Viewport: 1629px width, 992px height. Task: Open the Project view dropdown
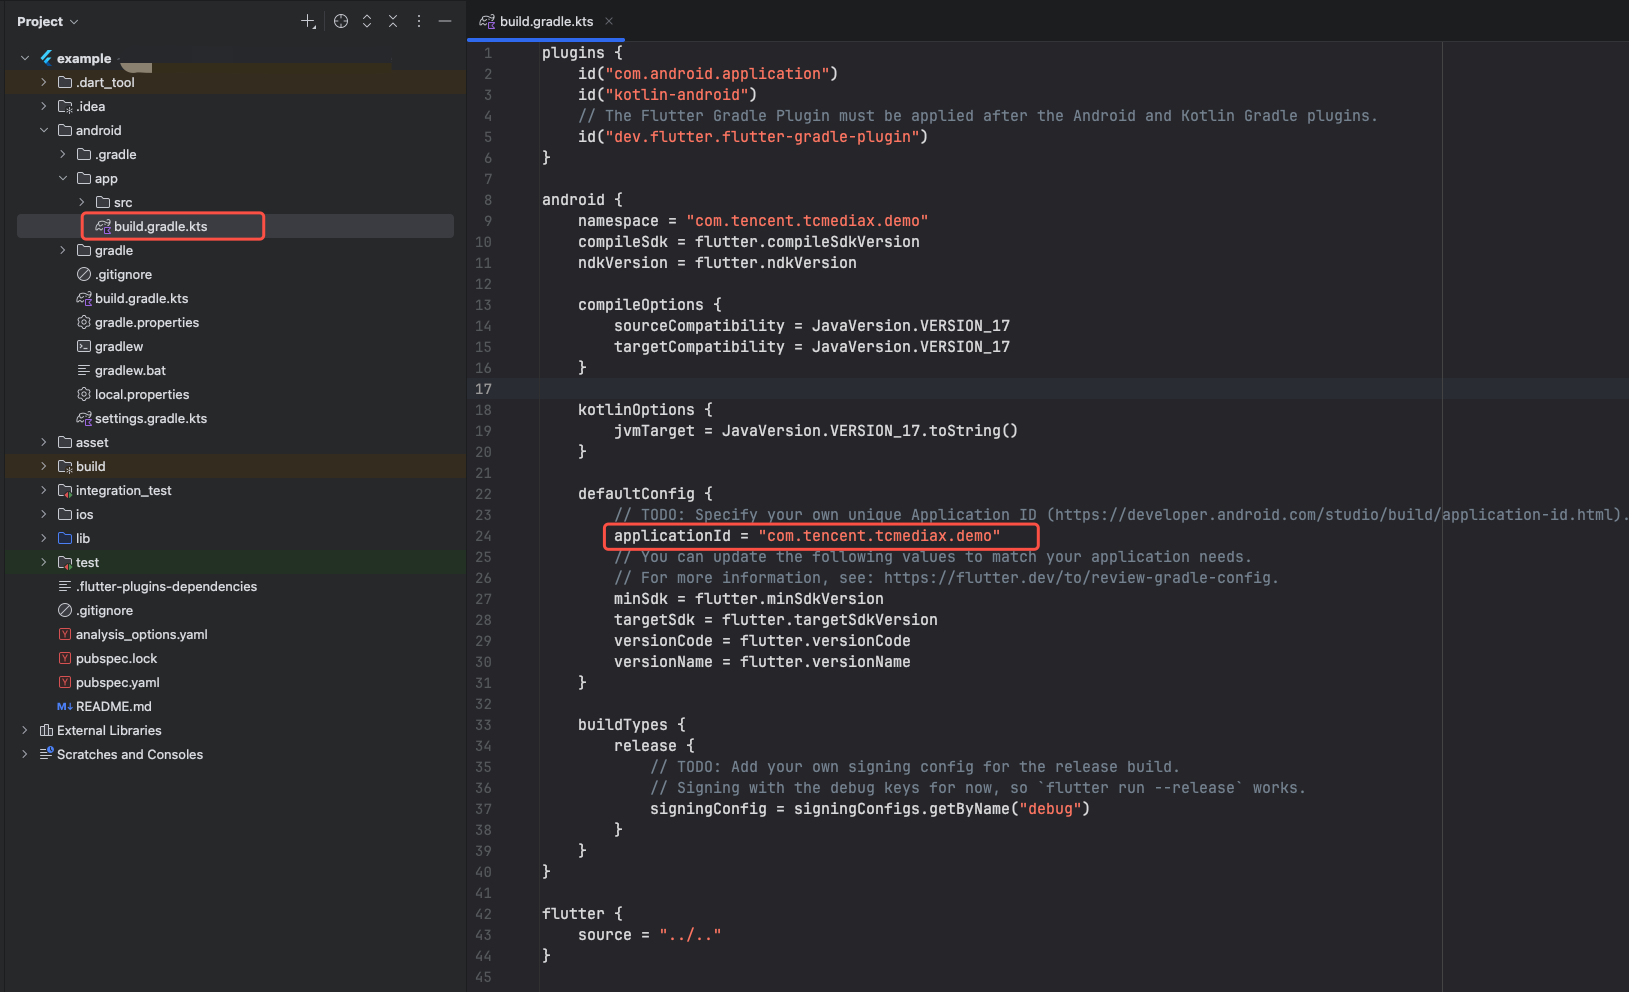[47, 21]
